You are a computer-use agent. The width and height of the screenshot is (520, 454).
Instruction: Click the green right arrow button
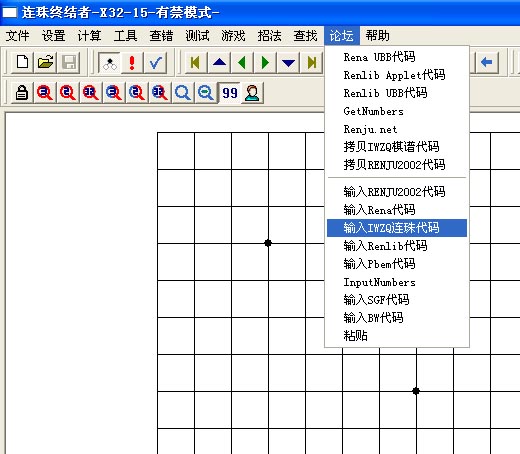tap(265, 62)
